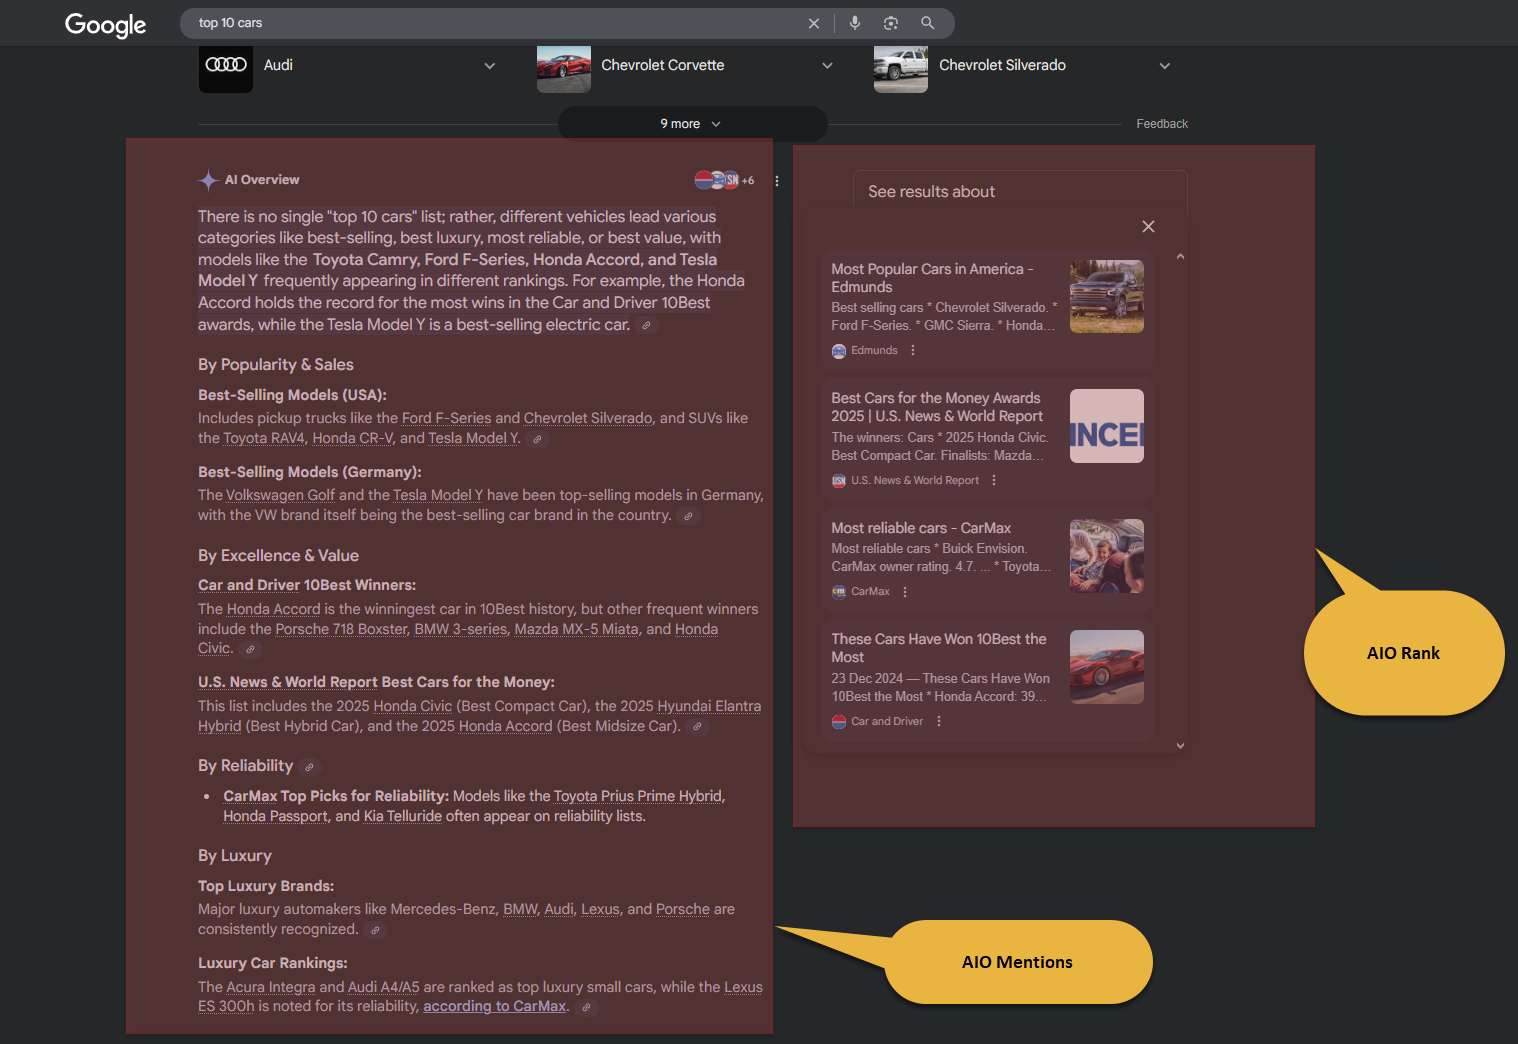Click the Google logo
The height and width of the screenshot is (1044, 1518).
coord(105,24)
